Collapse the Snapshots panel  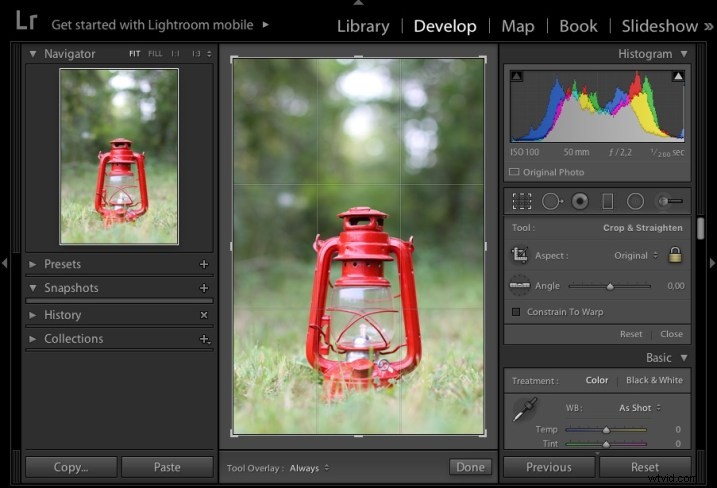33,288
